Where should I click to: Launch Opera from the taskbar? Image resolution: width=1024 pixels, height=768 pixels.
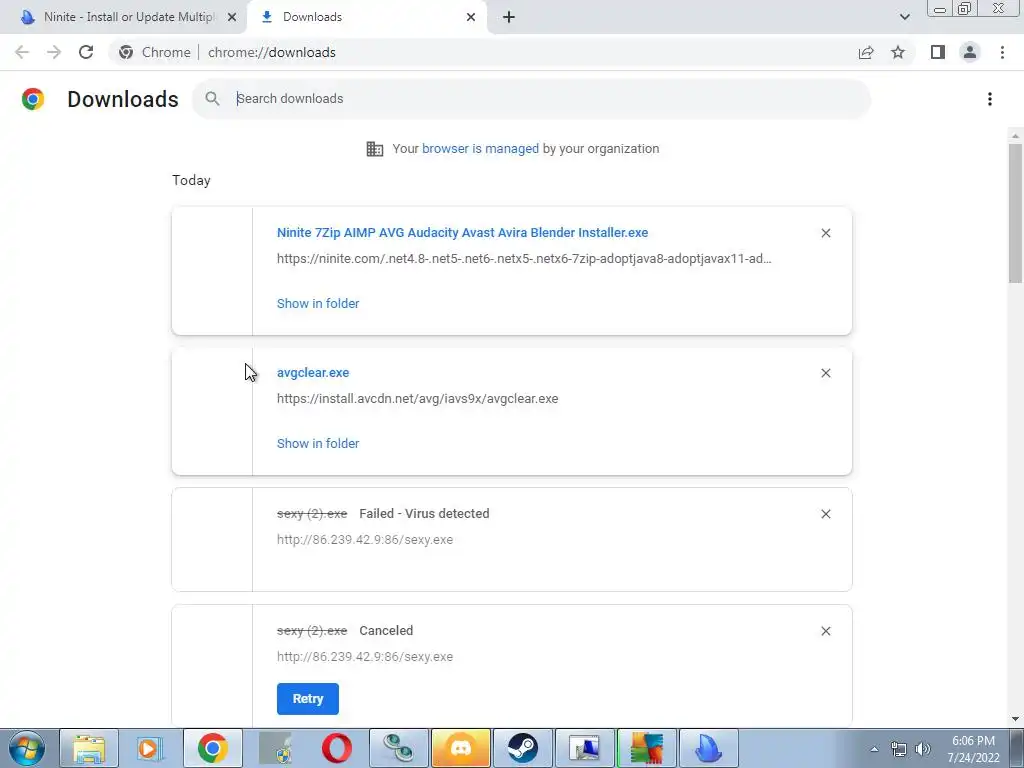point(337,748)
